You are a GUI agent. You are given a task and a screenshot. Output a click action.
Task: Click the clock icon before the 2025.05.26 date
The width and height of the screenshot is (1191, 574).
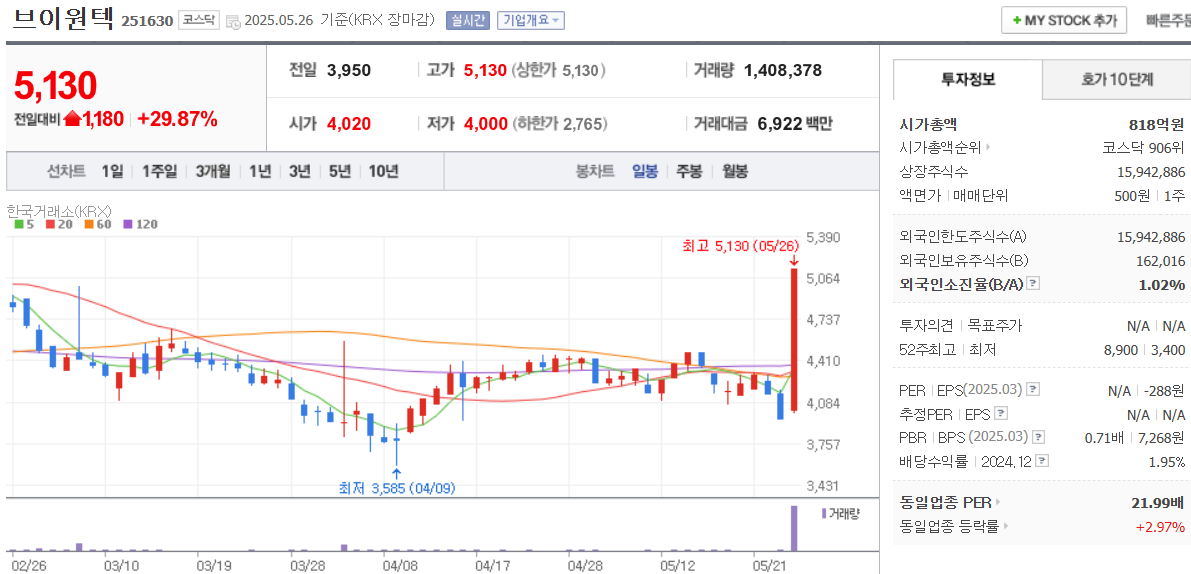coord(234,22)
